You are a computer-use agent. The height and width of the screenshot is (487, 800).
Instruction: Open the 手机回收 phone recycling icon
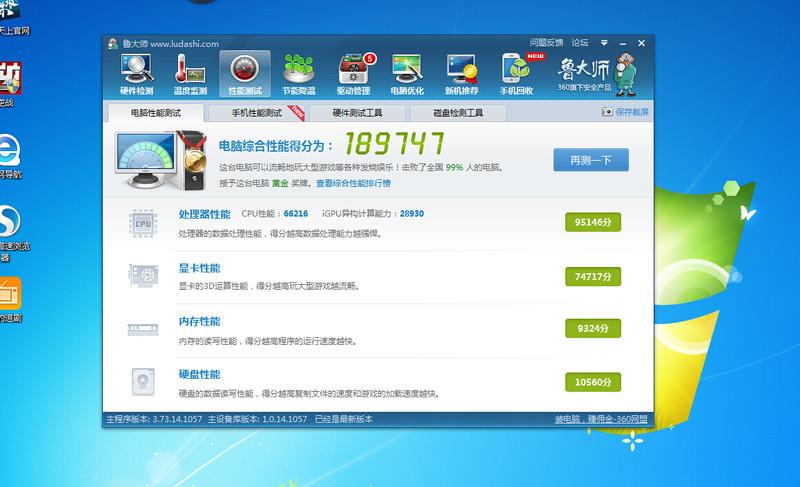pos(517,74)
